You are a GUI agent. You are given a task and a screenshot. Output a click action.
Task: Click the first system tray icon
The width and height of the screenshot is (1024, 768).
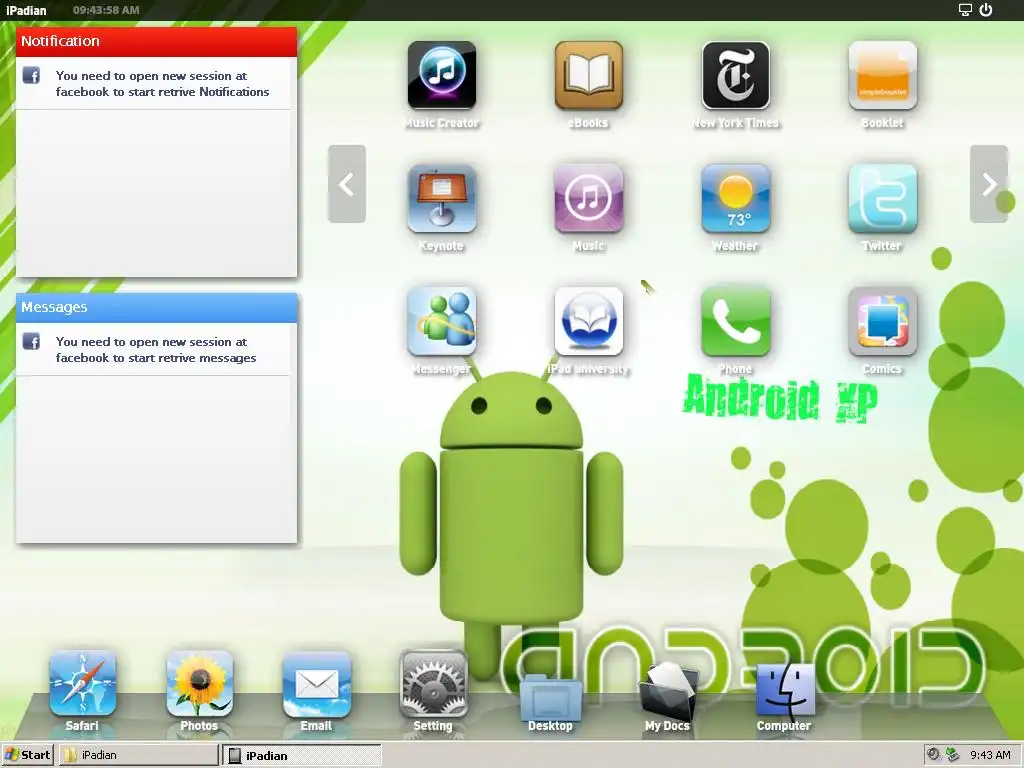[x=934, y=754]
